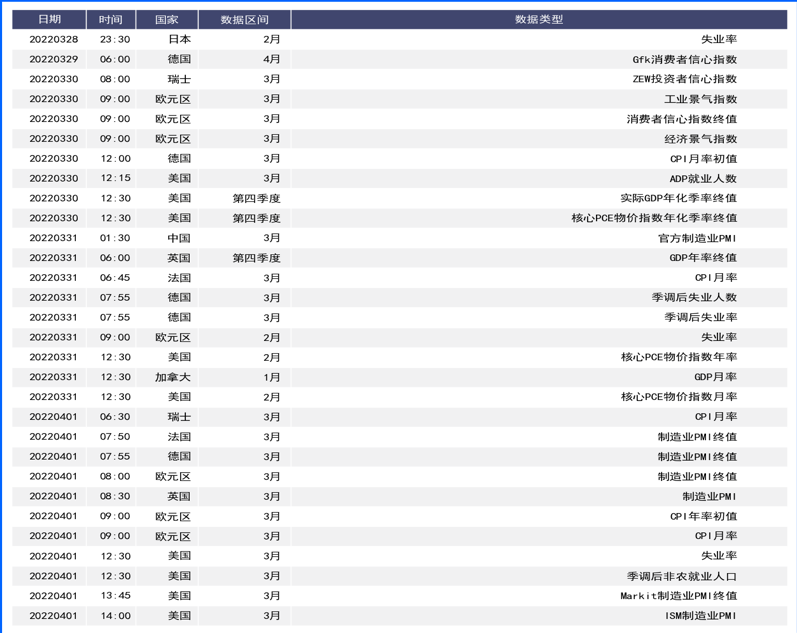Click 欧元区 in the 工业景气指数 row
Image resolution: width=797 pixels, height=633 pixels.
[173, 99]
